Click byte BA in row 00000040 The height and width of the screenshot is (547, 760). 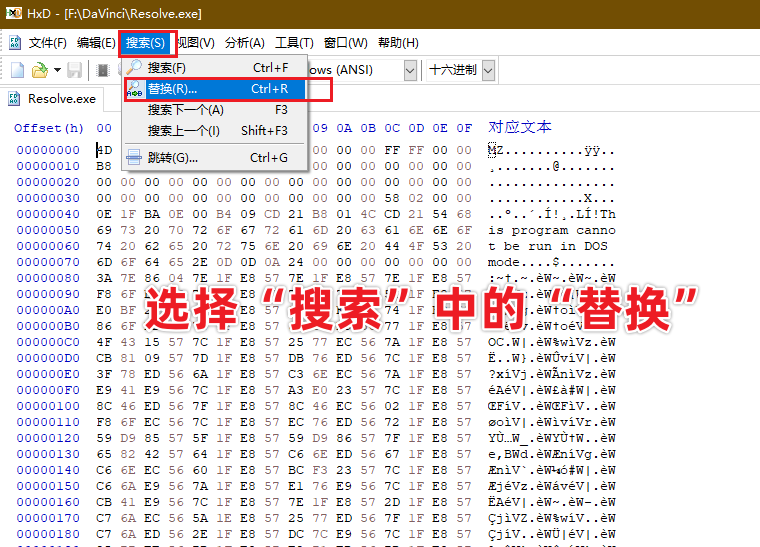click(152, 214)
